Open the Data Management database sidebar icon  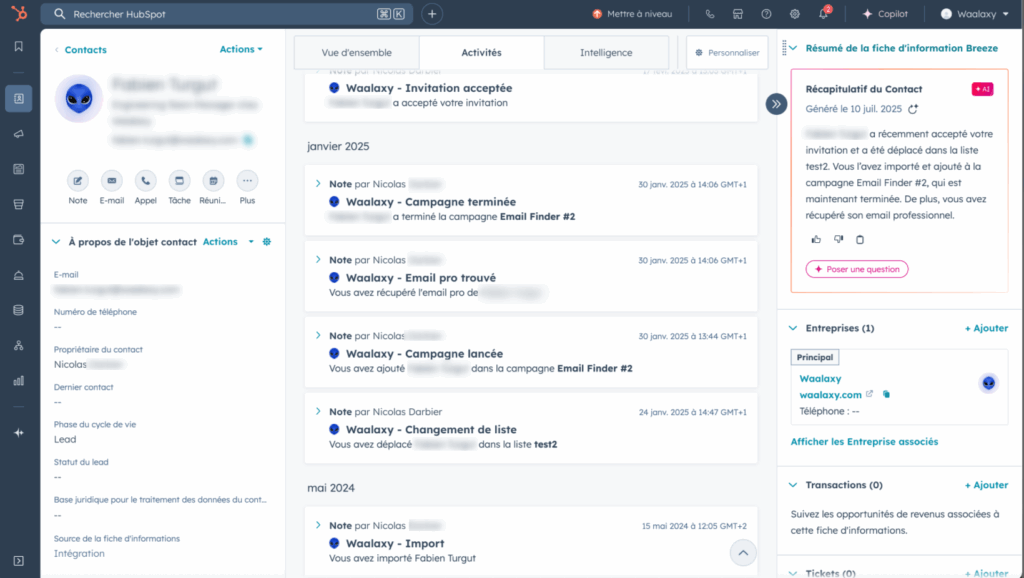click(x=19, y=310)
